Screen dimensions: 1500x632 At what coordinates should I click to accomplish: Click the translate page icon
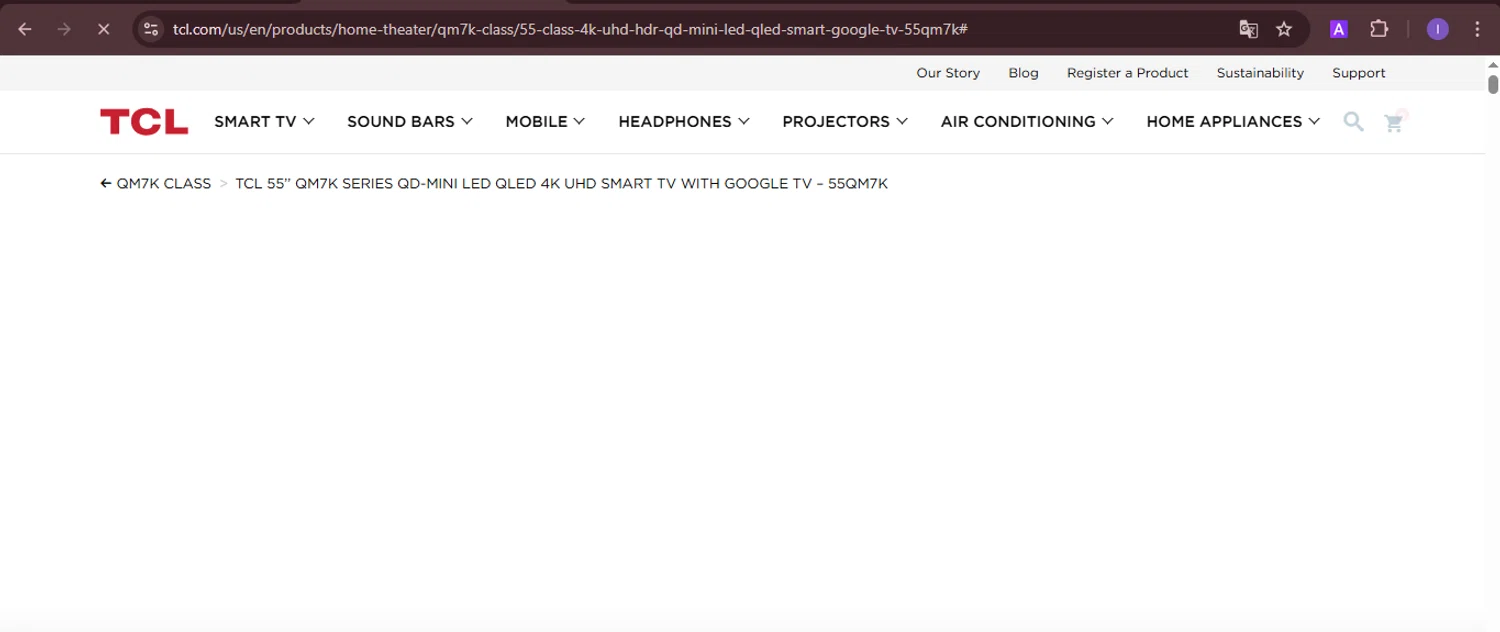click(1248, 29)
